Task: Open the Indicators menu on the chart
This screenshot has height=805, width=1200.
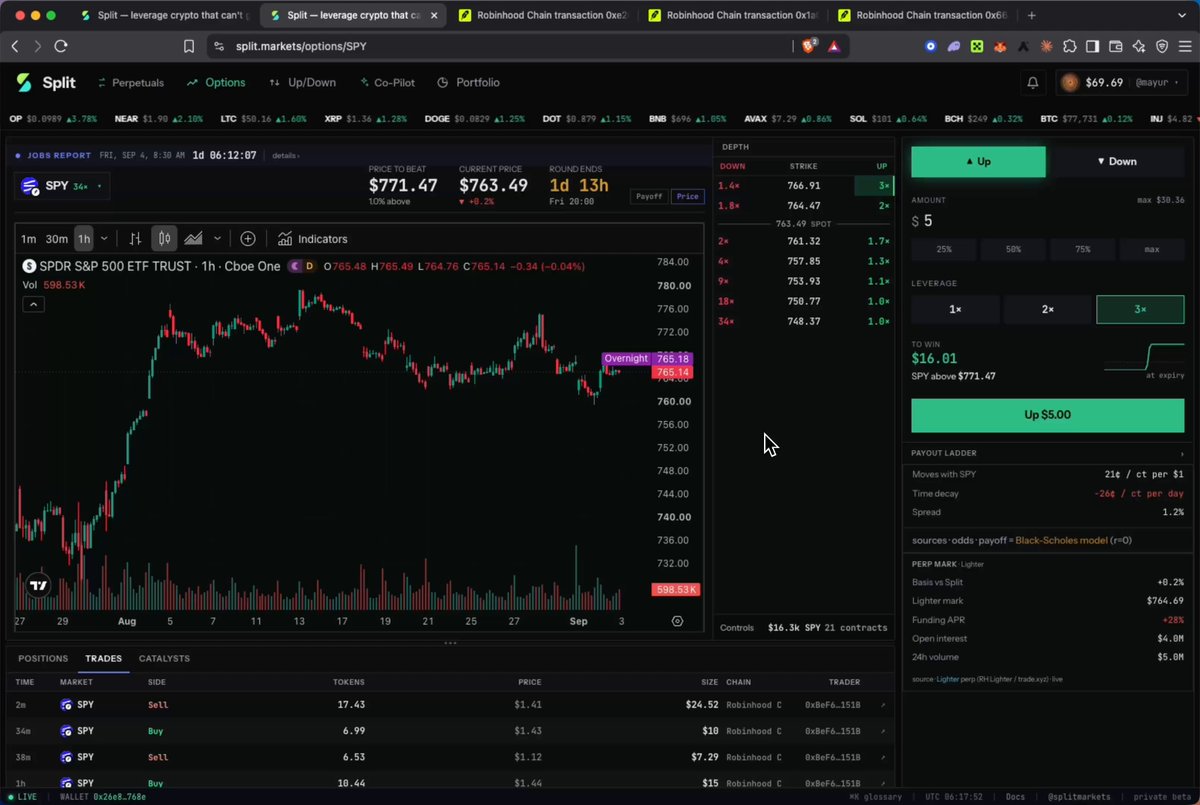Action: [312, 239]
